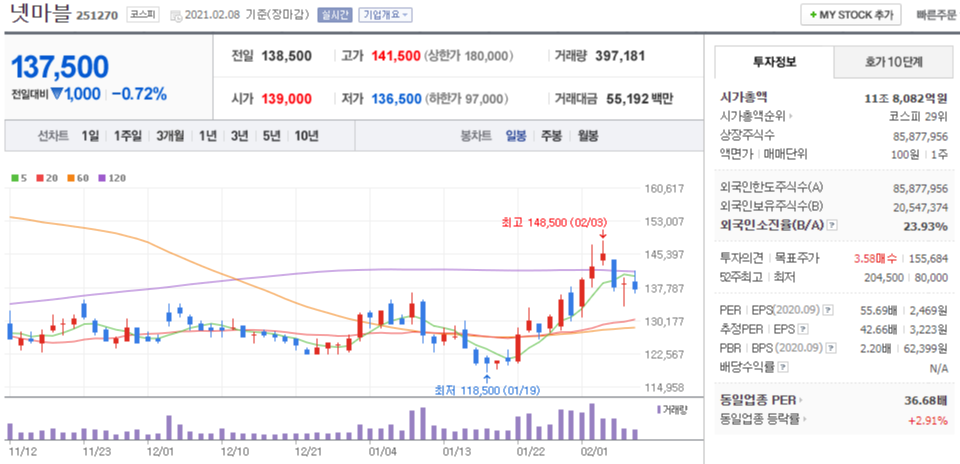Click the down-triangle icon beside 1,000 change

pos(57,94)
